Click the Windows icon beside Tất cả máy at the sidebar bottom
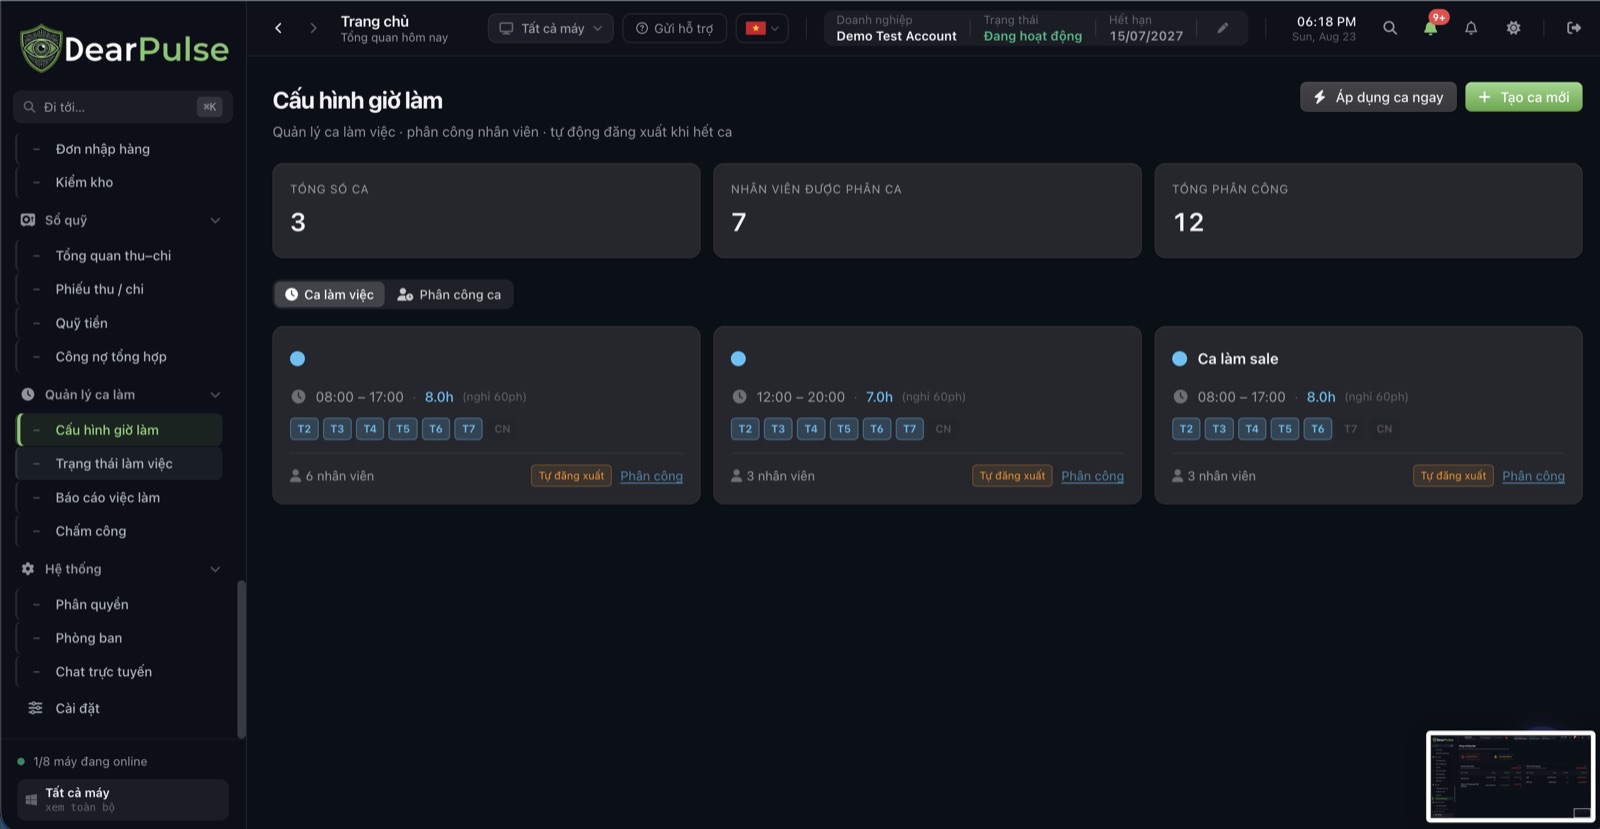This screenshot has width=1600, height=829. pyautogui.click(x=31, y=800)
